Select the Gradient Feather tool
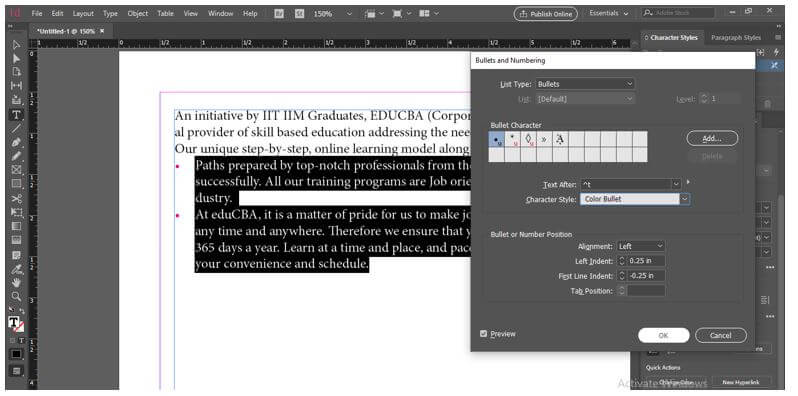The height and width of the screenshot is (396, 798). 16,240
